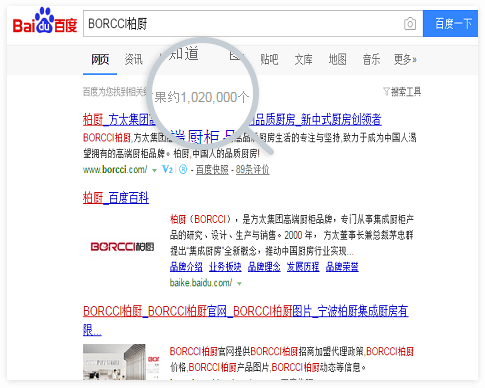The height and width of the screenshot is (388, 485).
Task: Open the 柏厨_方太集团 result title
Action: [x=232, y=119]
